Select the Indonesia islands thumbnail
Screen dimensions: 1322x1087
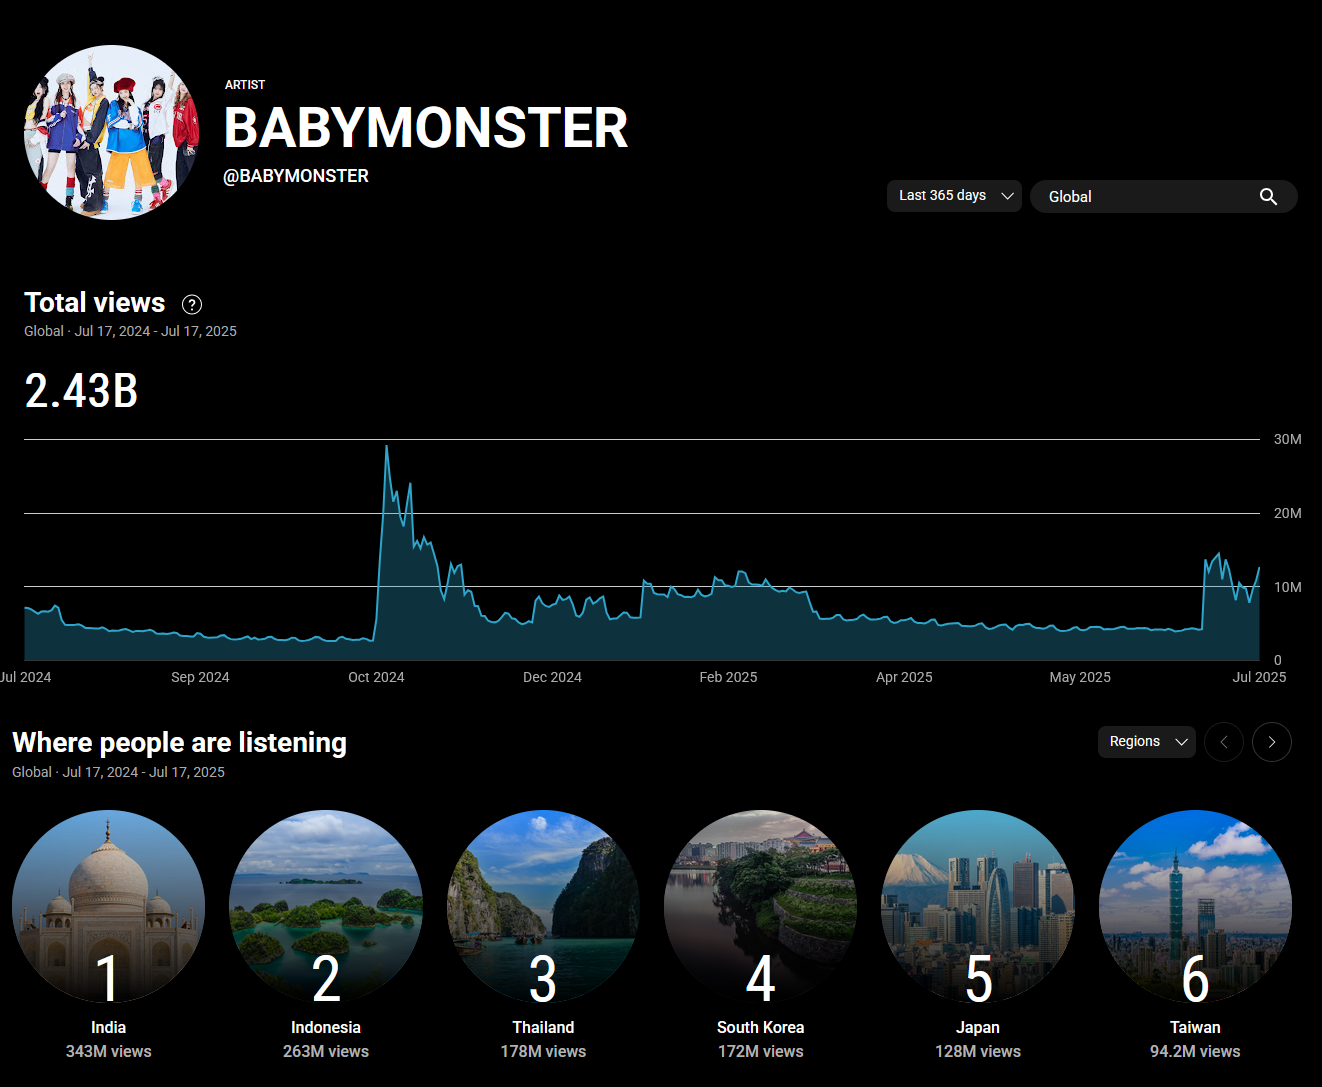pyautogui.click(x=326, y=906)
